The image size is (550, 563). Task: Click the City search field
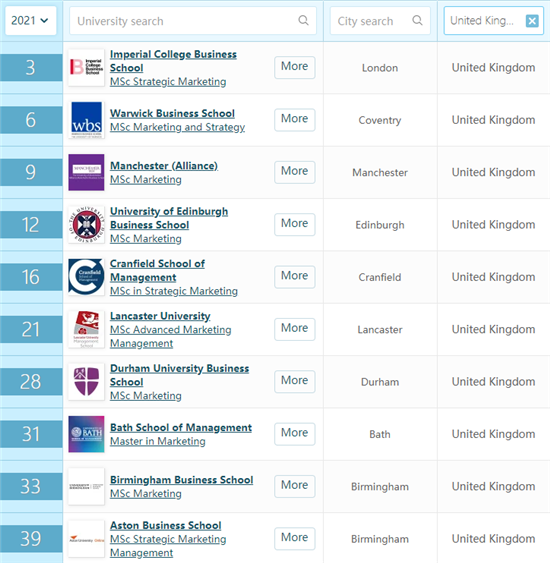pos(380,21)
